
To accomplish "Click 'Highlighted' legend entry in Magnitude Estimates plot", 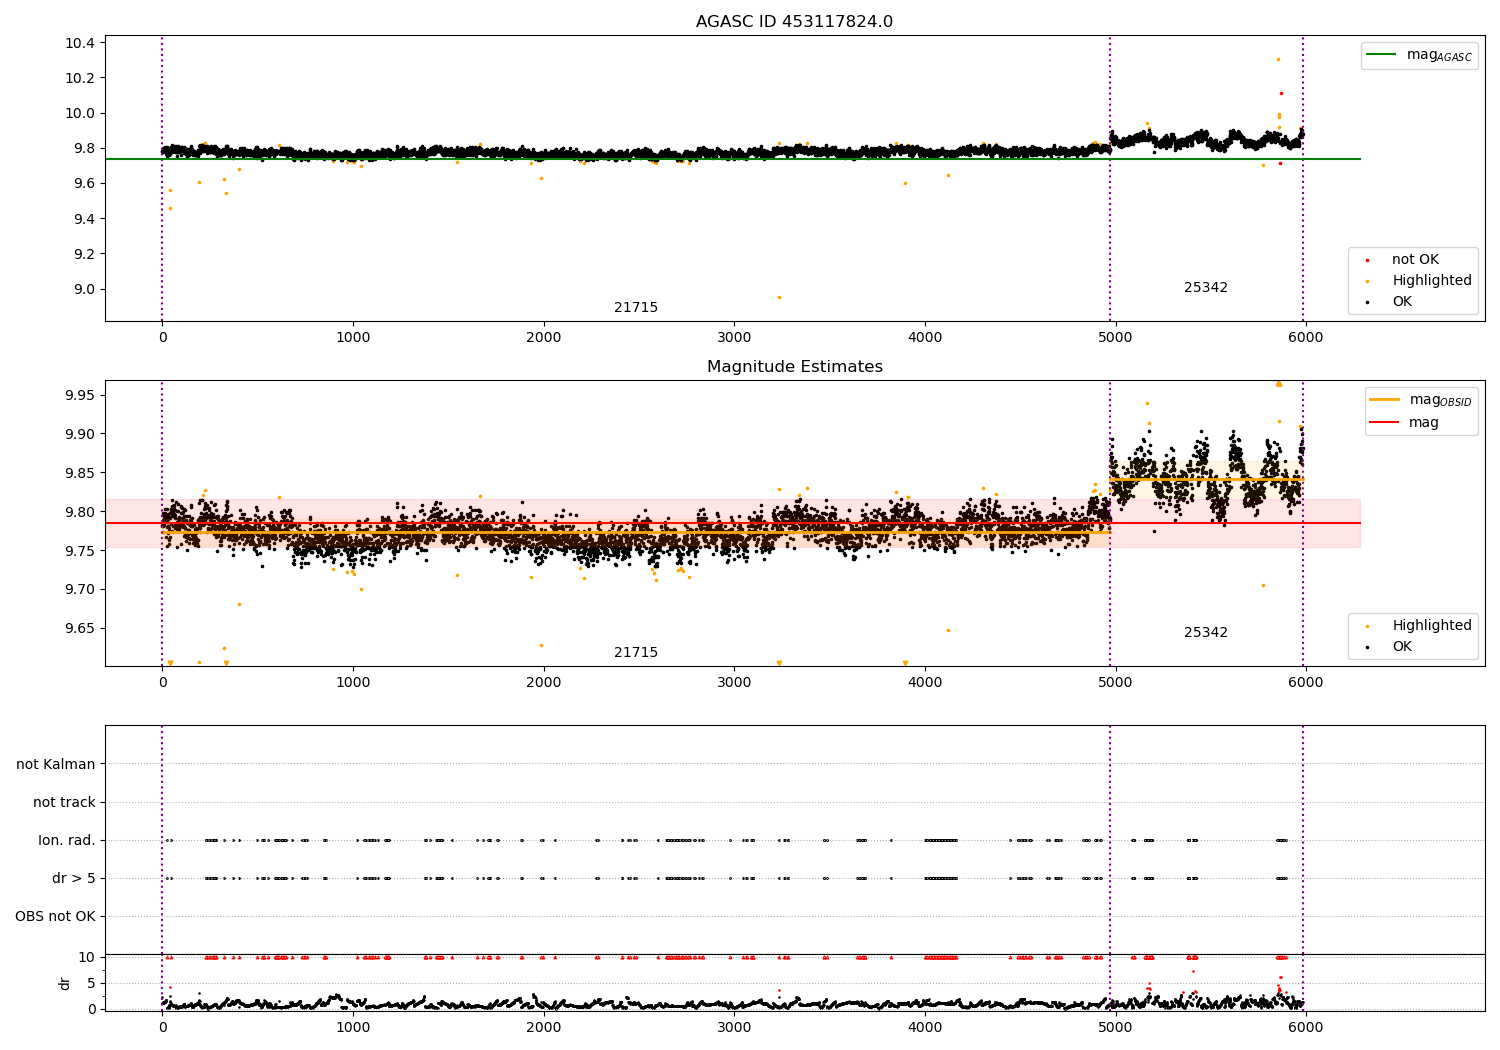I will tap(1432, 626).
